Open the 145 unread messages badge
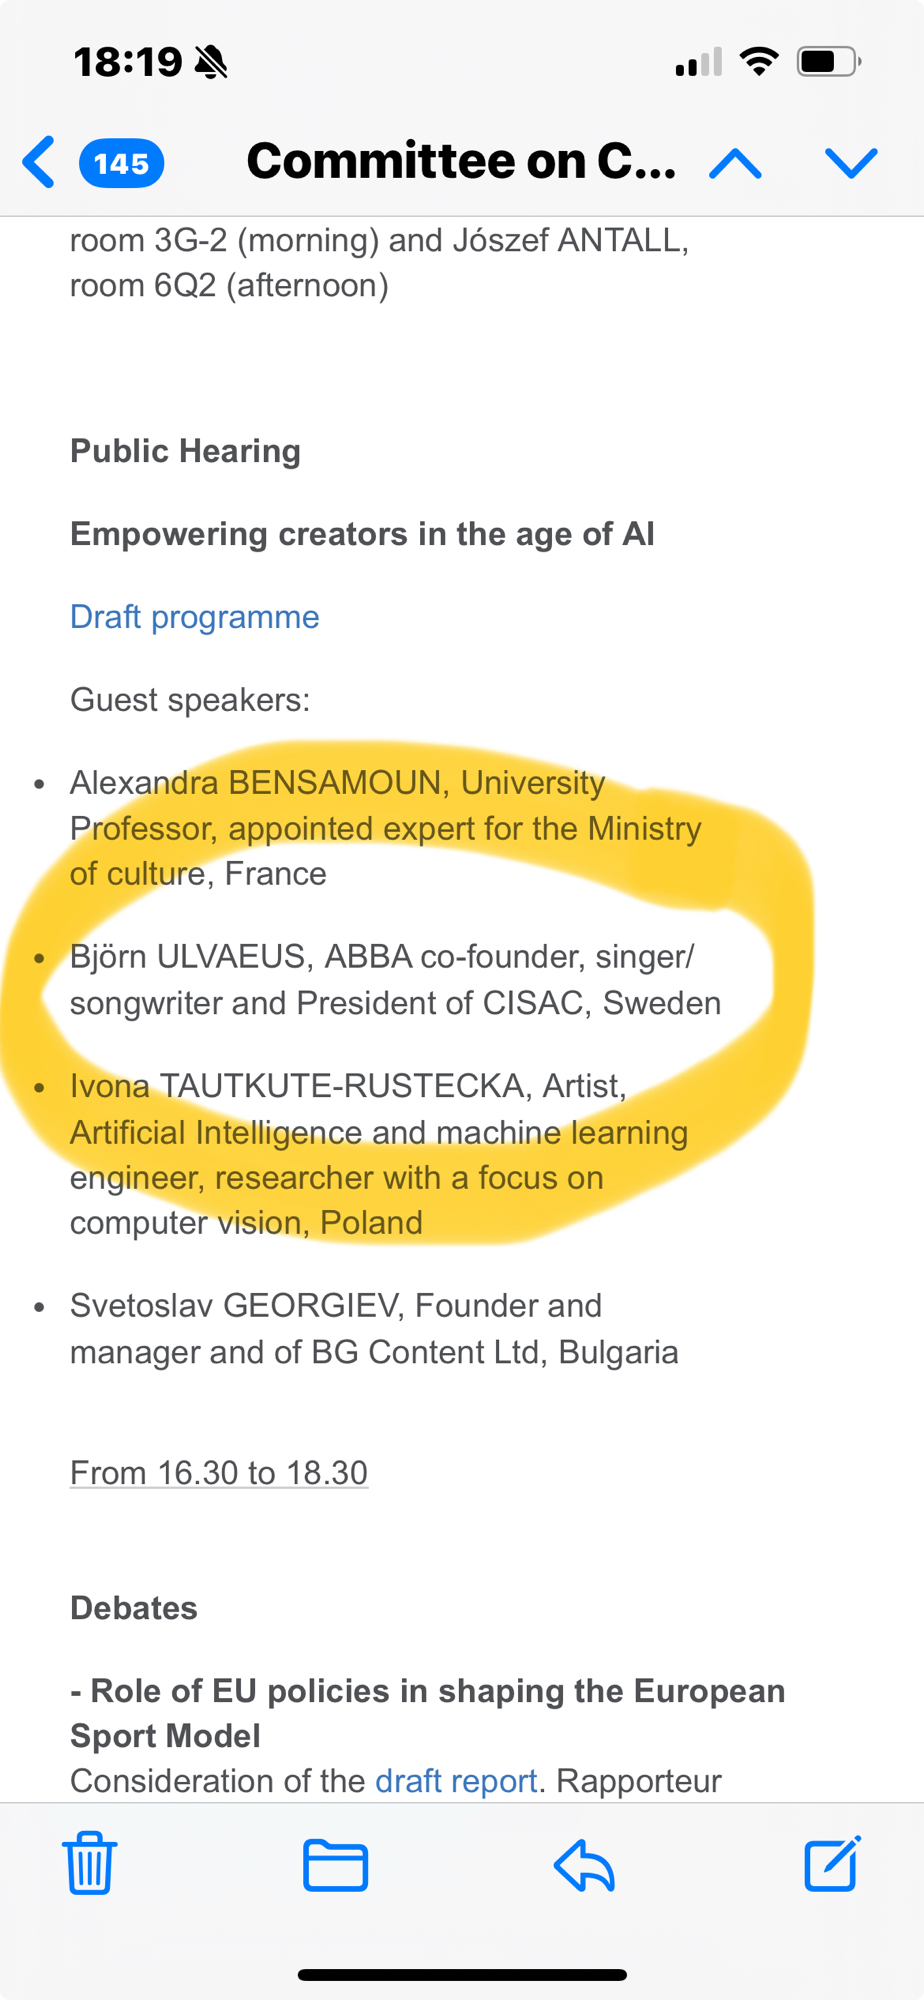This screenshot has width=924, height=2000. pyautogui.click(x=122, y=163)
